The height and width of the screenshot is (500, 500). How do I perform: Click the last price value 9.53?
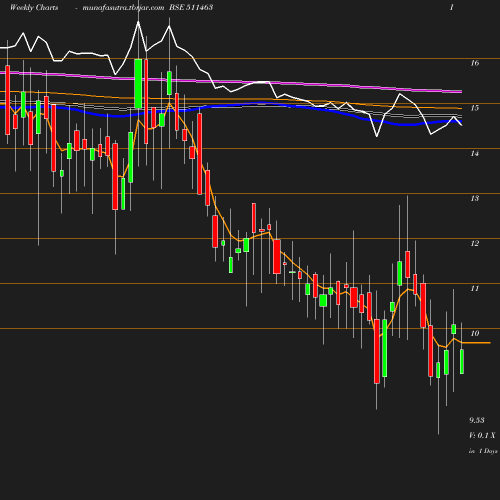pos(477,420)
